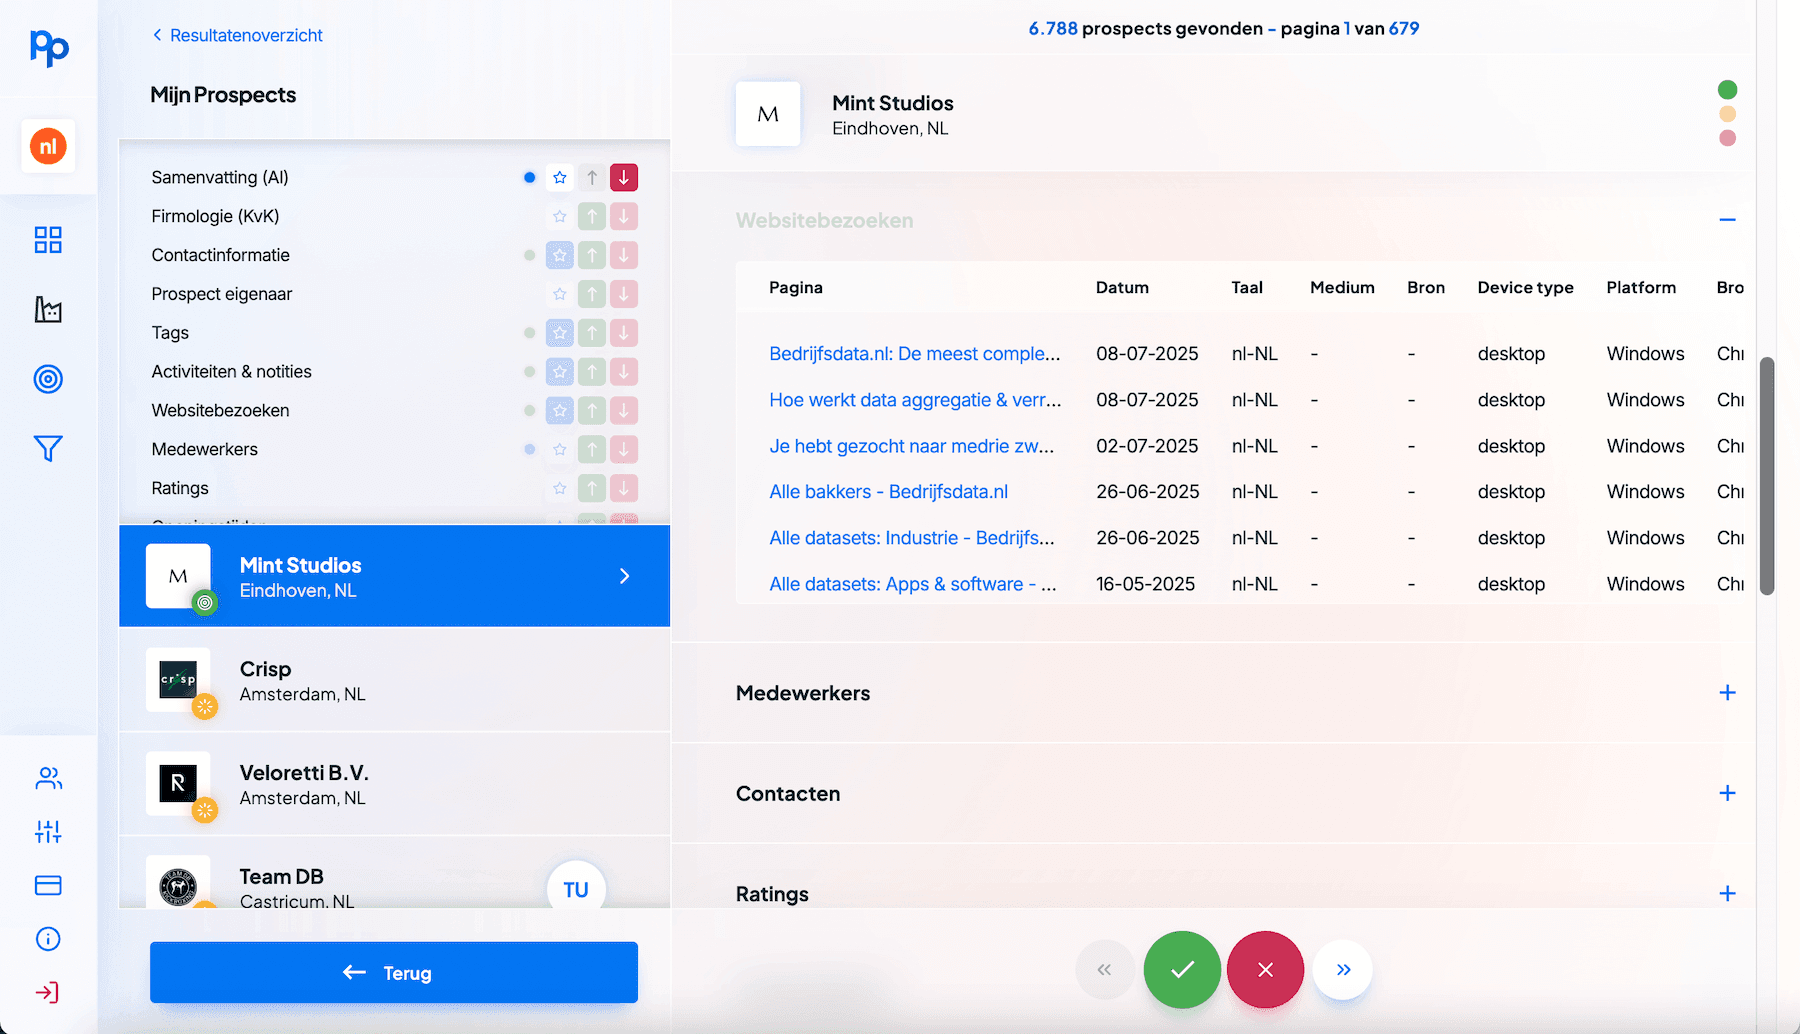Expand the Medewerkers section
This screenshot has height=1034, width=1800.
(1727, 693)
